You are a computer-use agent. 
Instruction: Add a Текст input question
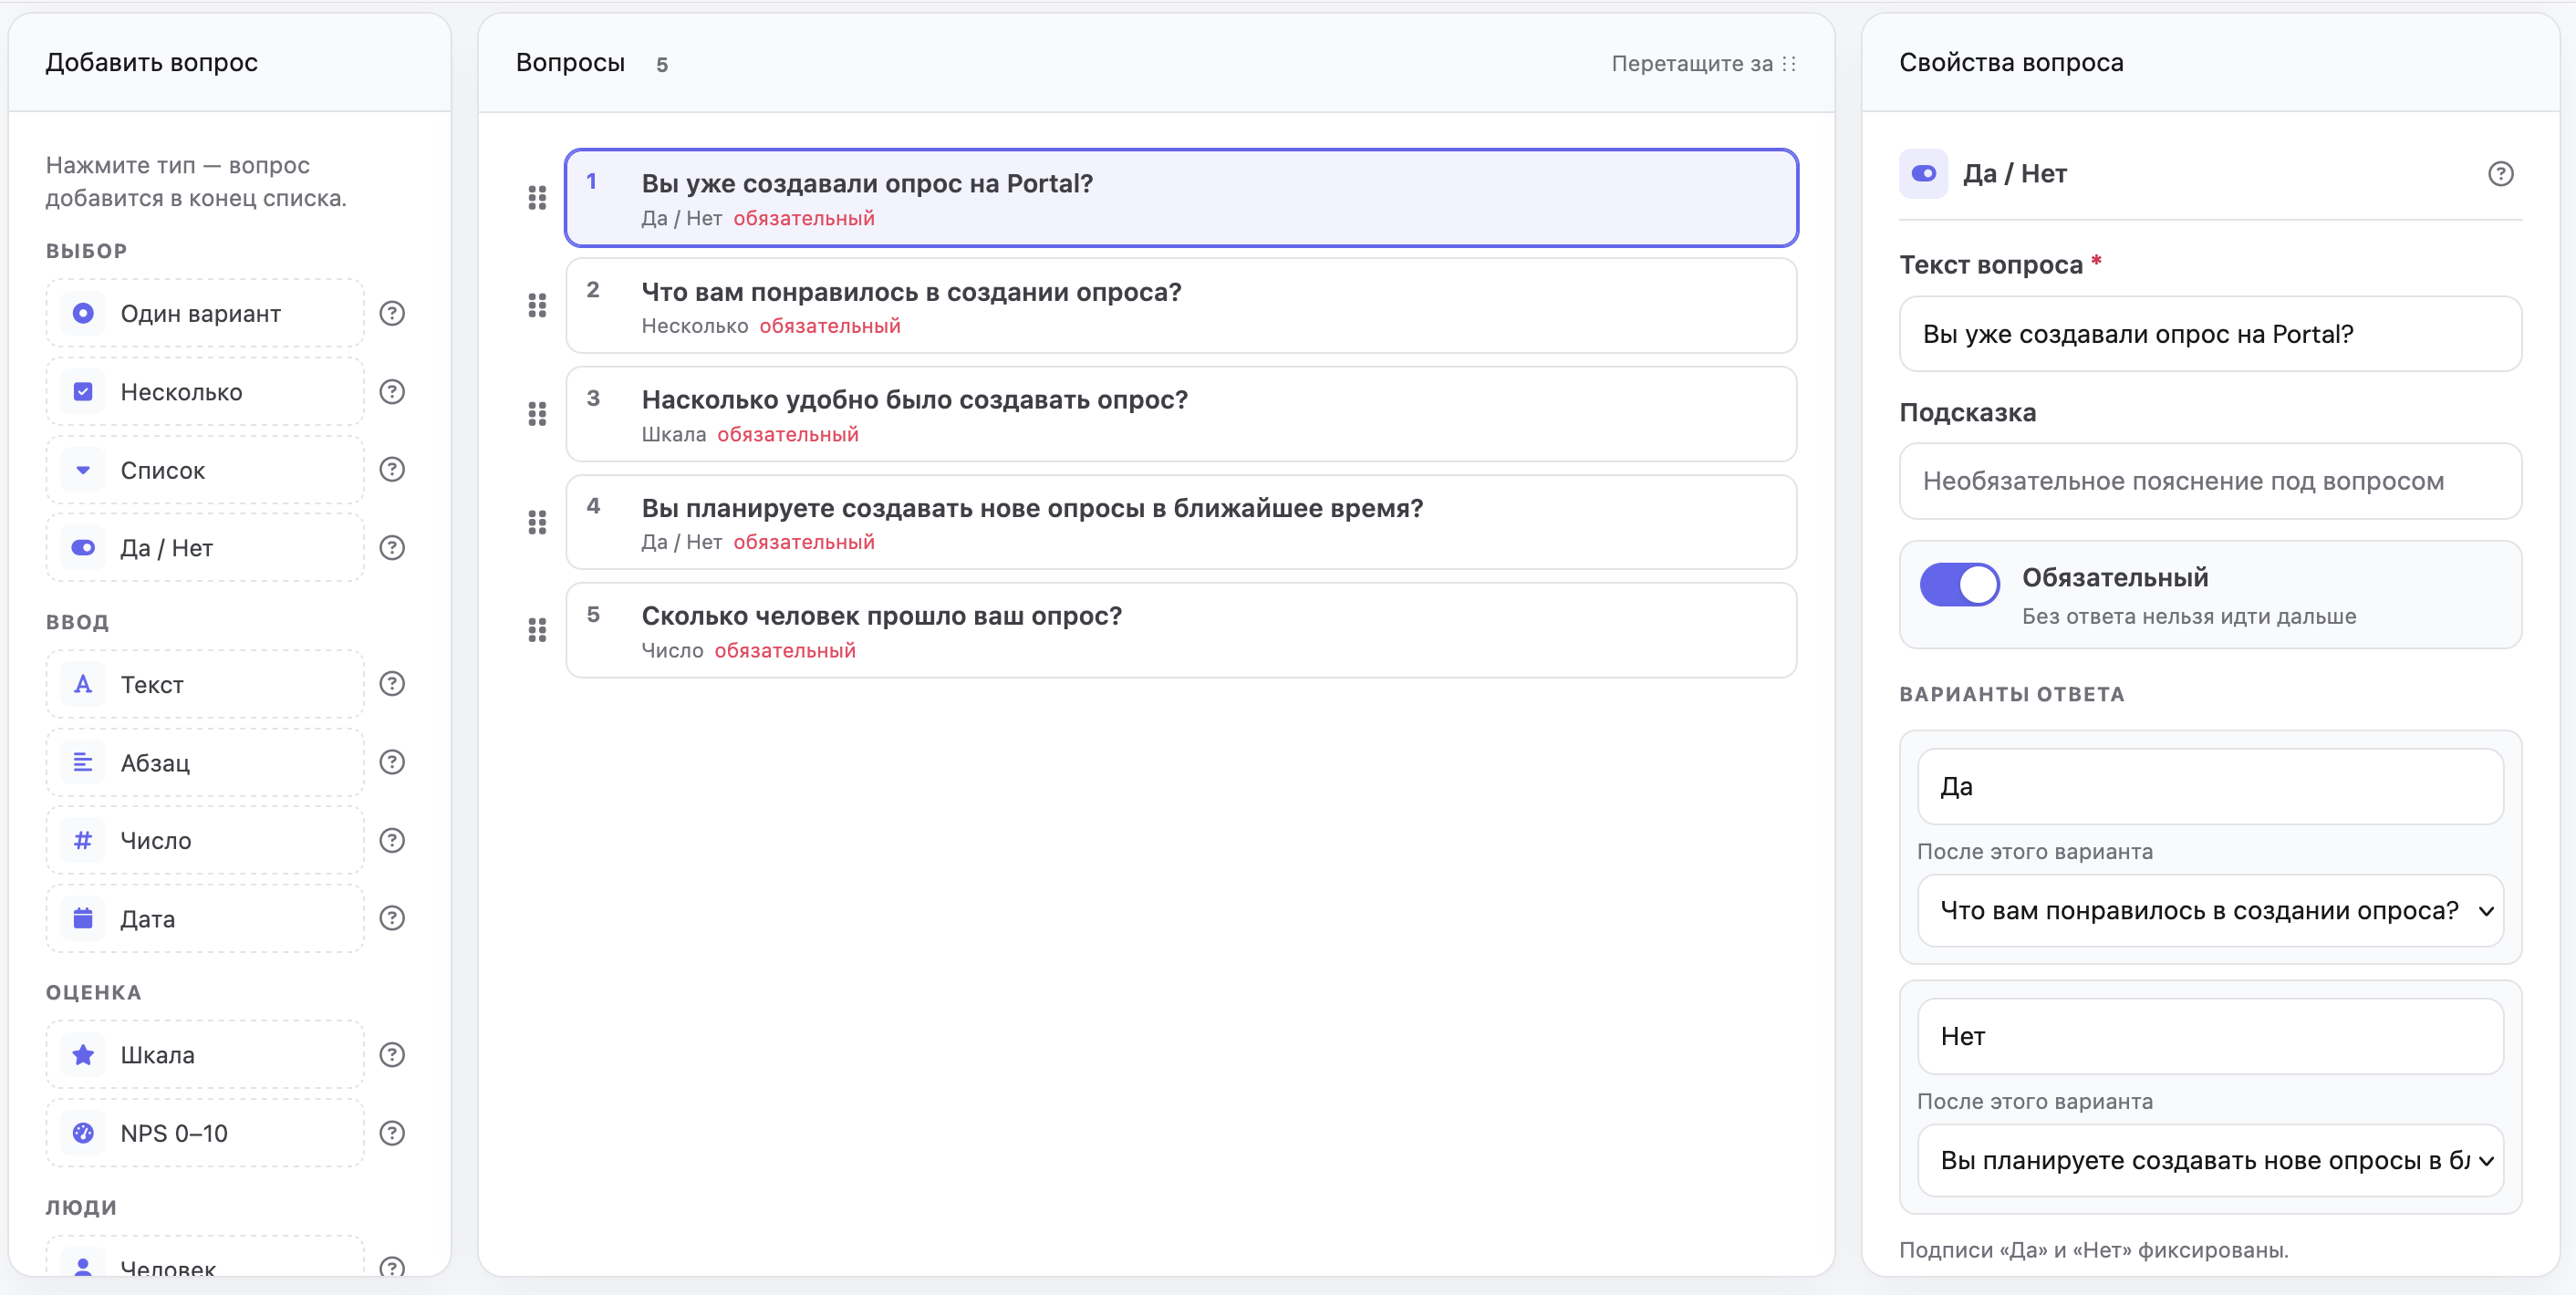pos(205,684)
